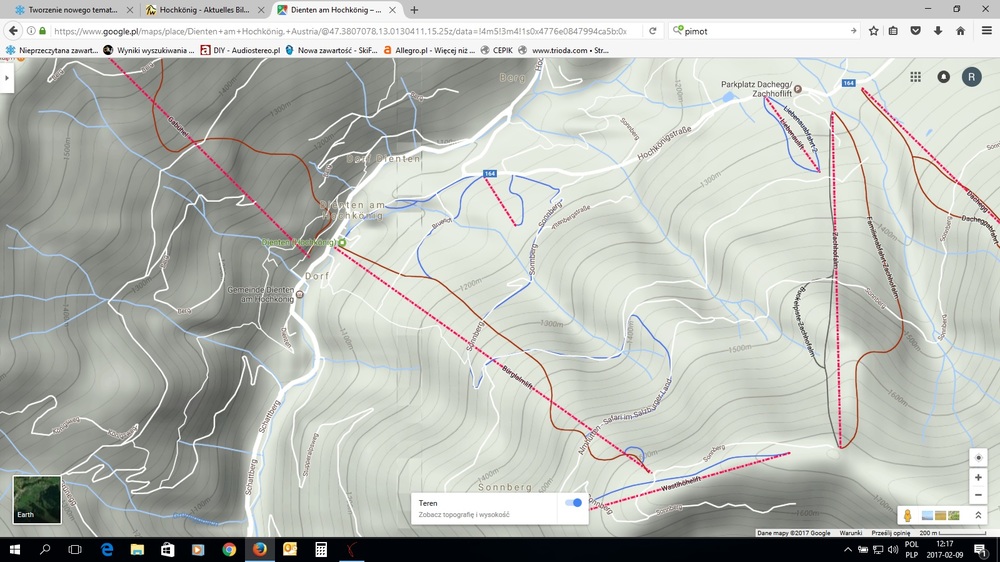Switch to Earth satellite view thumbnail

pos(37,499)
